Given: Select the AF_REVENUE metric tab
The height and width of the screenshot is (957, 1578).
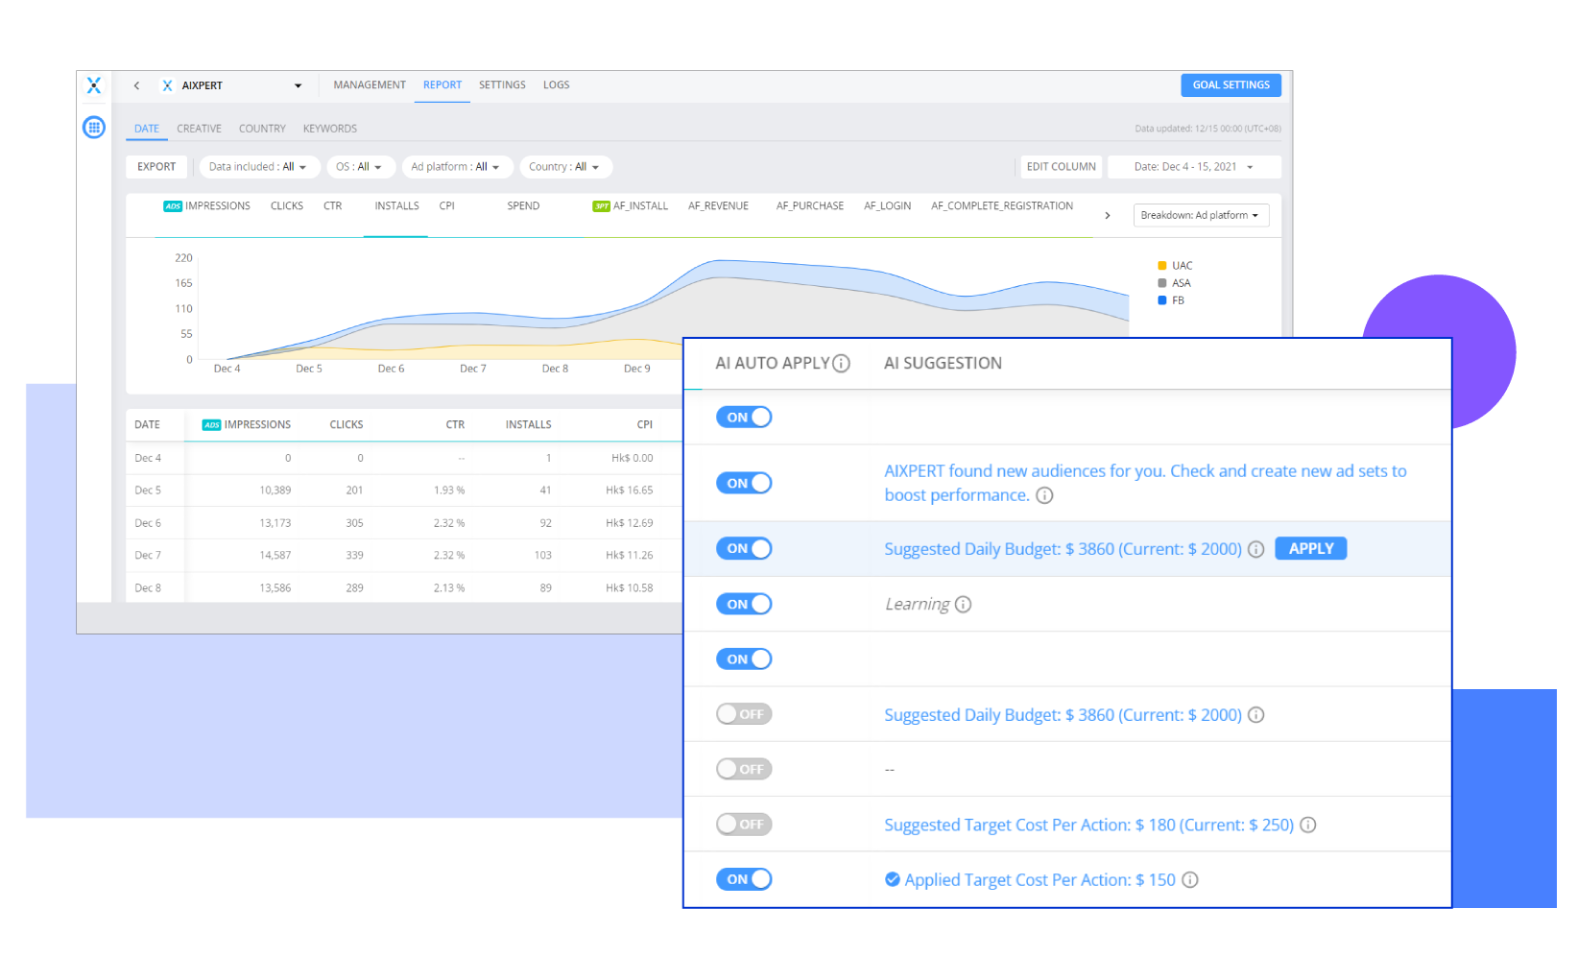Looking at the screenshot, I should 718,206.
